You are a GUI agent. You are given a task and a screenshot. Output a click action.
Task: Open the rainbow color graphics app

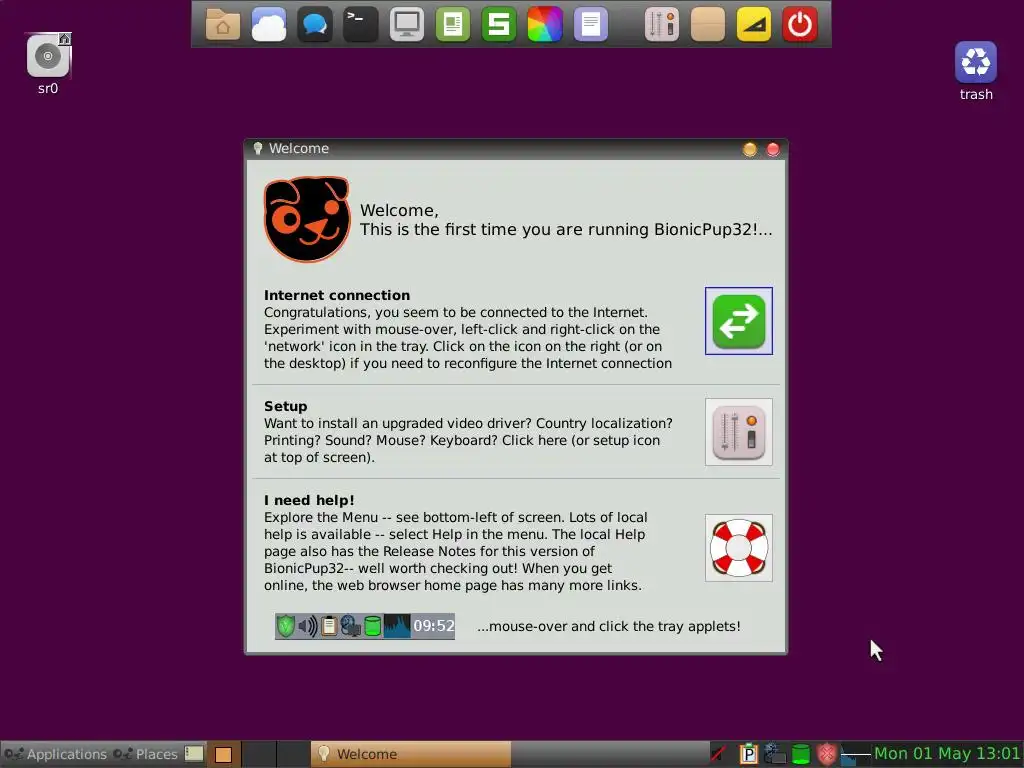545,25
